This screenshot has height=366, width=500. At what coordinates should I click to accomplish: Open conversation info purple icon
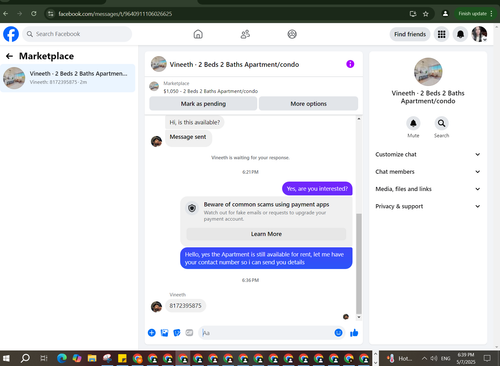click(x=350, y=64)
